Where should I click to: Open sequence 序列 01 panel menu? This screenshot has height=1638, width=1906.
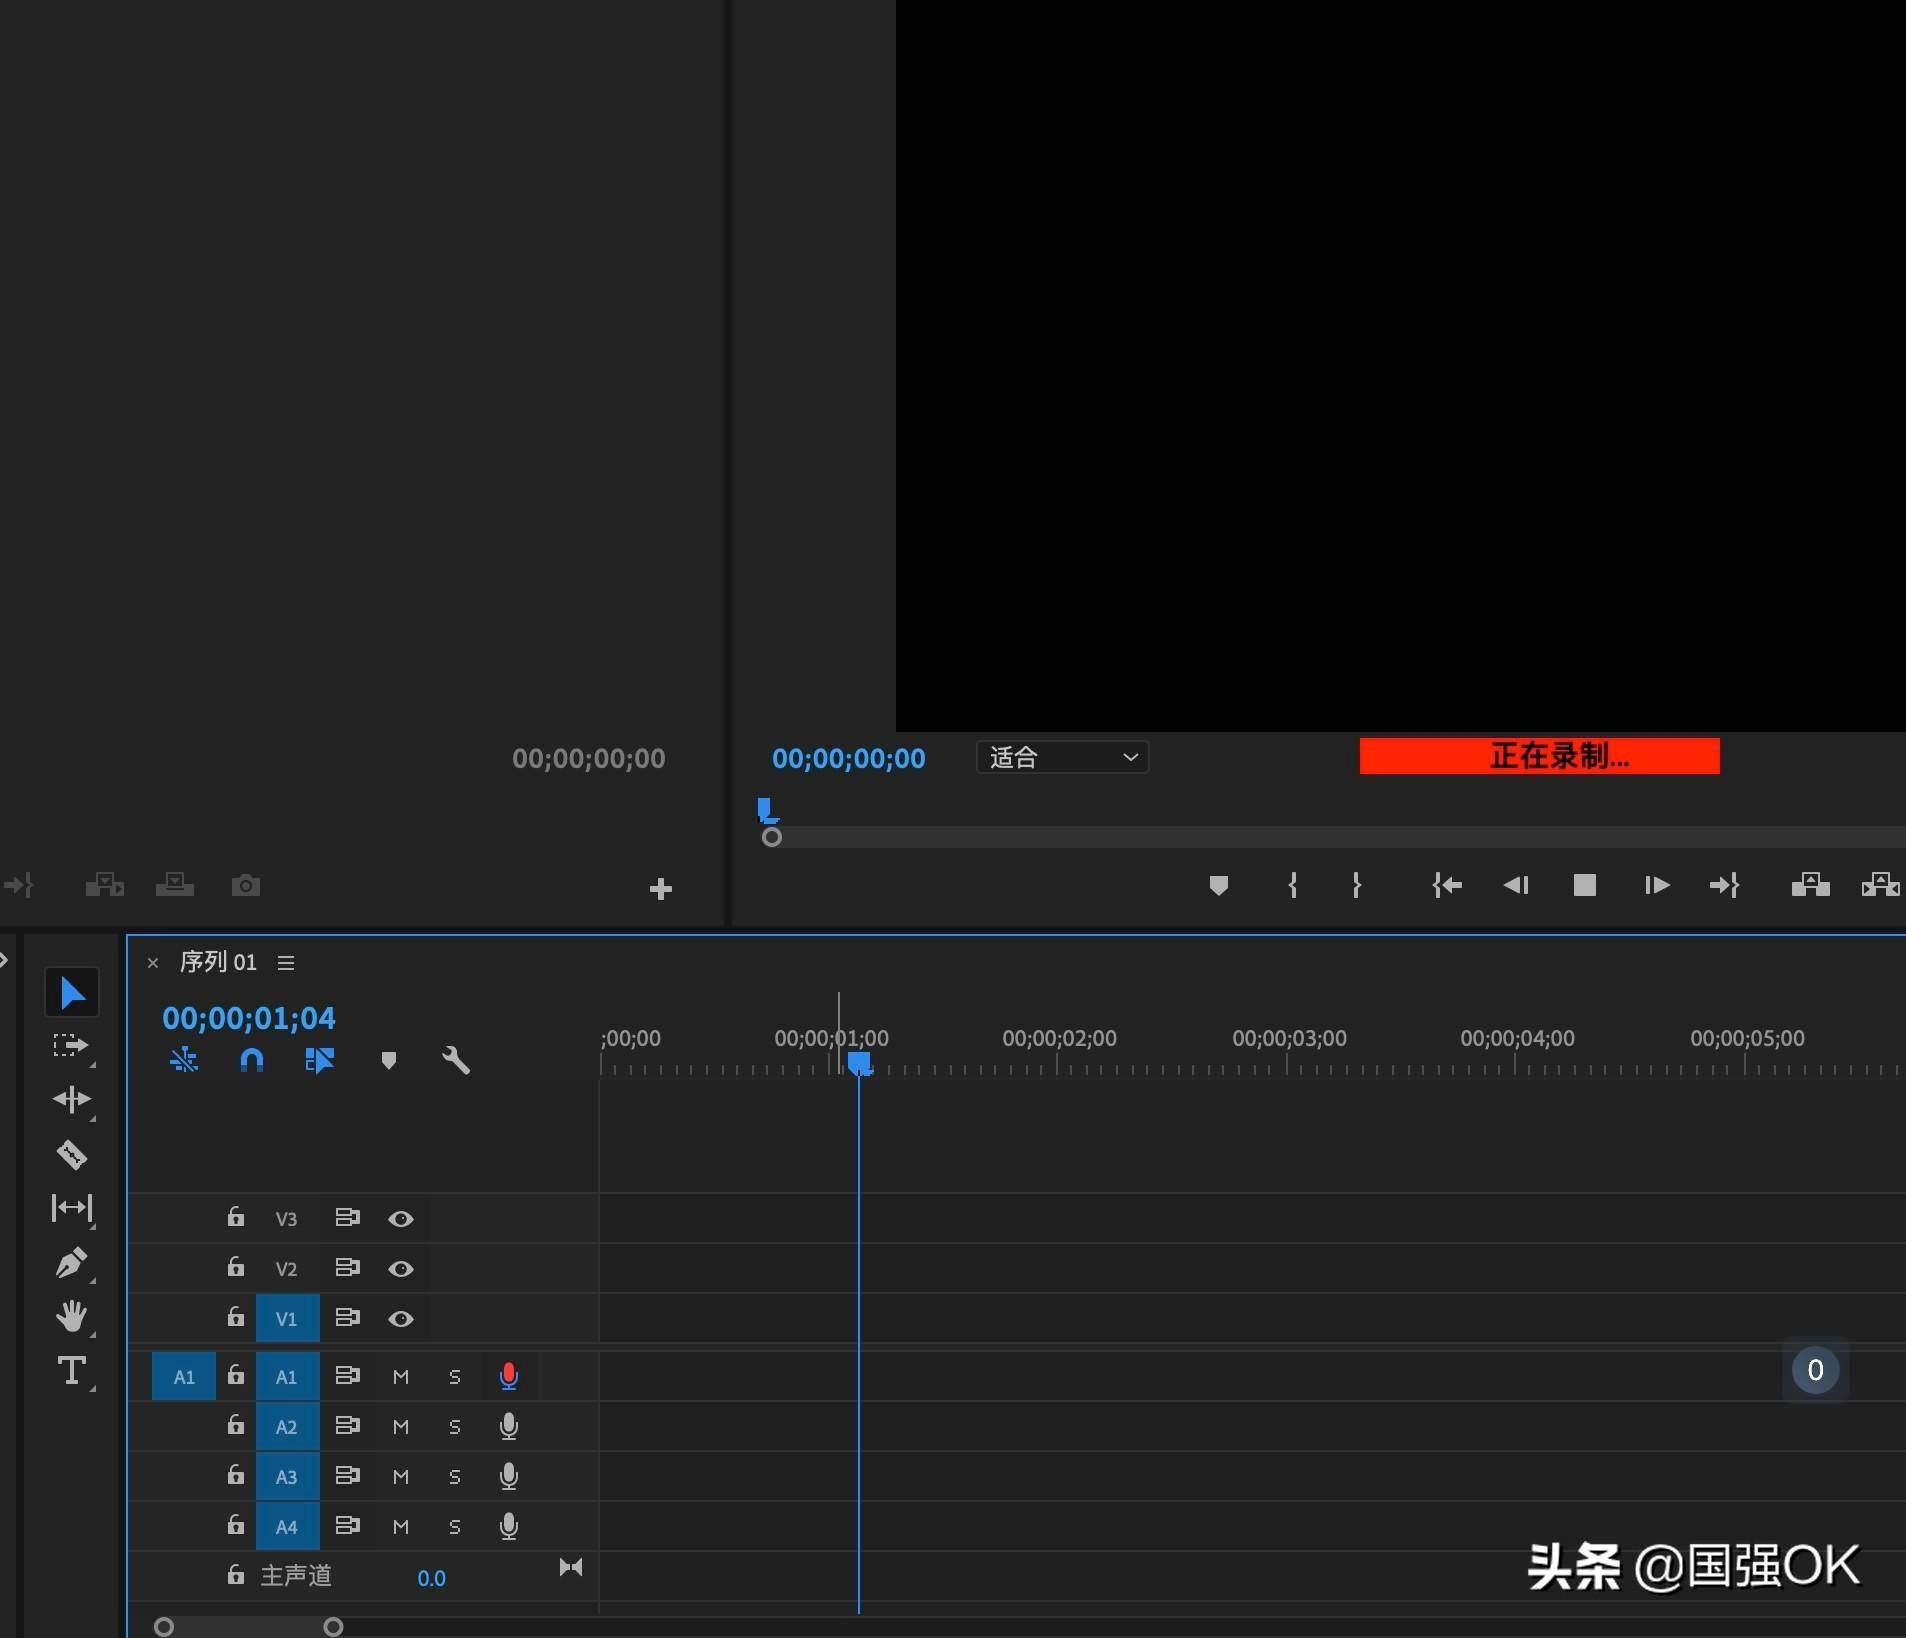[x=286, y=962]
